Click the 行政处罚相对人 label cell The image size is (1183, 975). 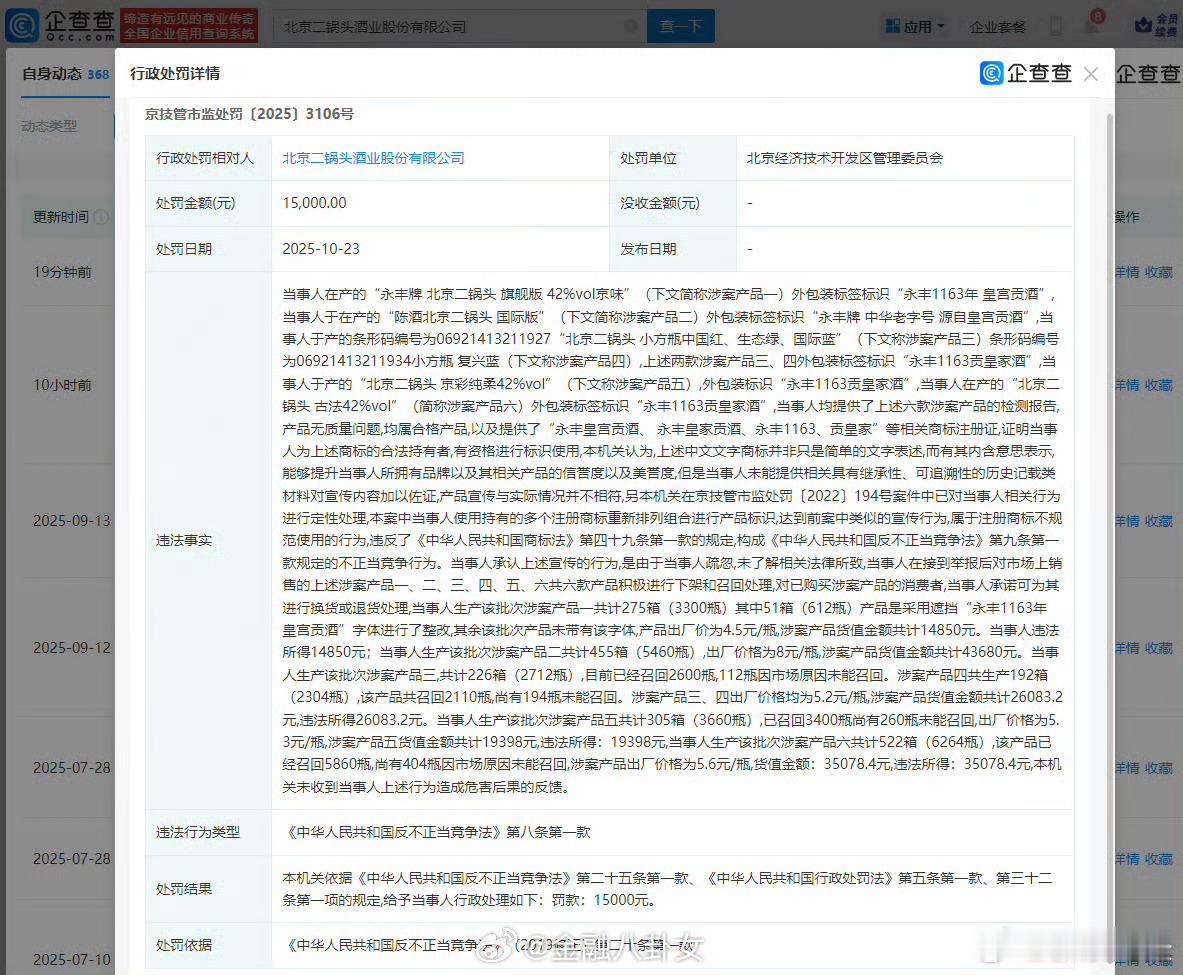(x=208, y=158)
